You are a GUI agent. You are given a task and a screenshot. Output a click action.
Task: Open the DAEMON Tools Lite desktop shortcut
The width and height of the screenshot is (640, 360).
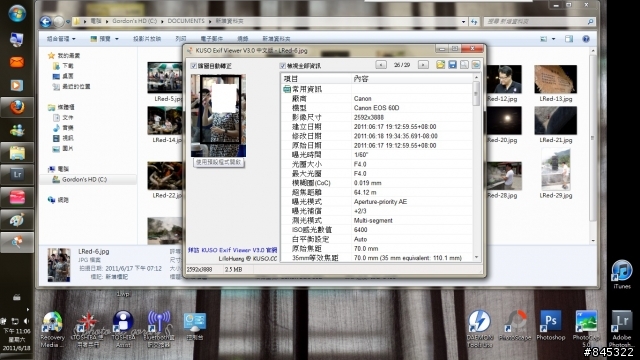[479, 329]
